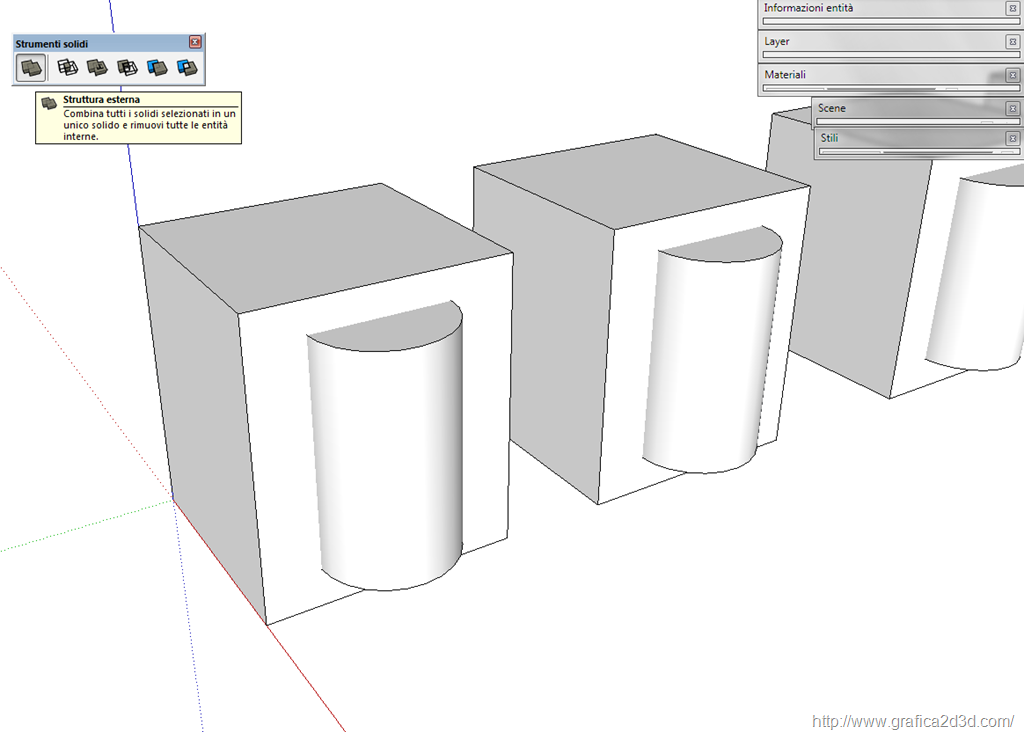1024x732 pixels.
Task: Select the Sottrai solids subtract tool
Action: point(127,68)
